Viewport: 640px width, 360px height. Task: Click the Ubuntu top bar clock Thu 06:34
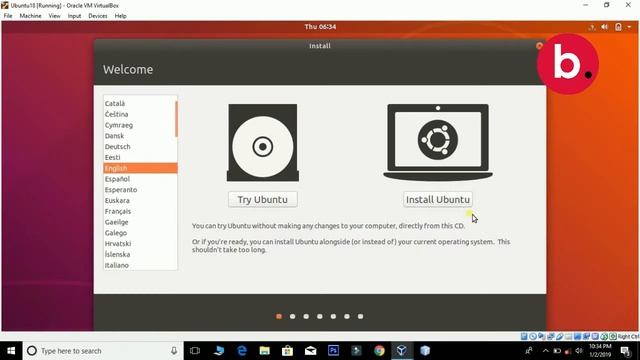(320, 27)
